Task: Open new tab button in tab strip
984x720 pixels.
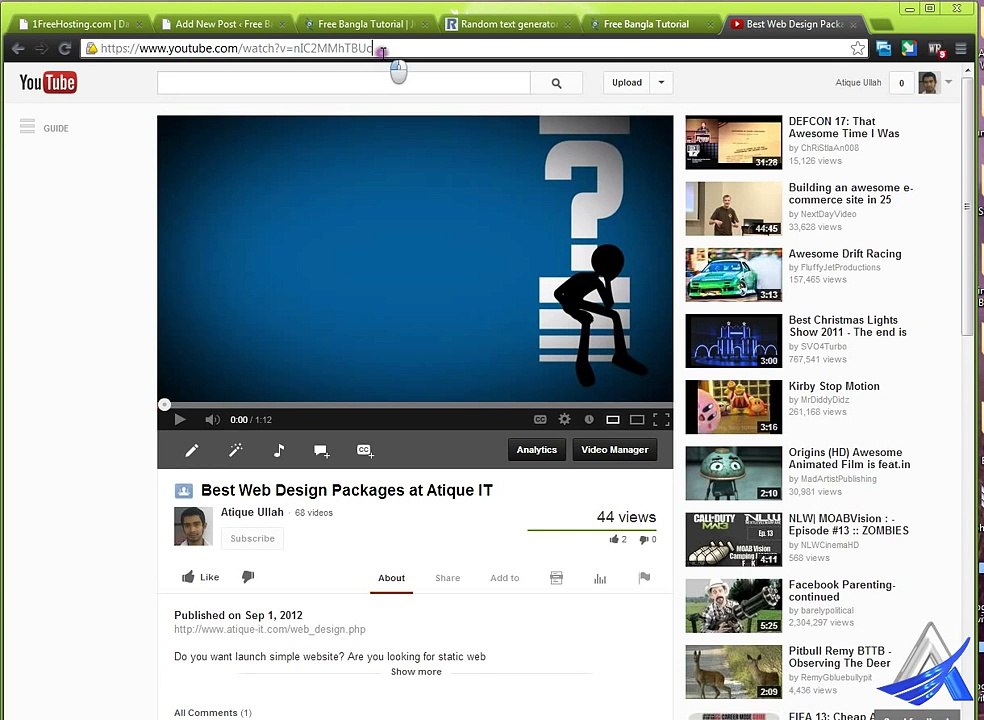Action: click(x=882, y=24)
